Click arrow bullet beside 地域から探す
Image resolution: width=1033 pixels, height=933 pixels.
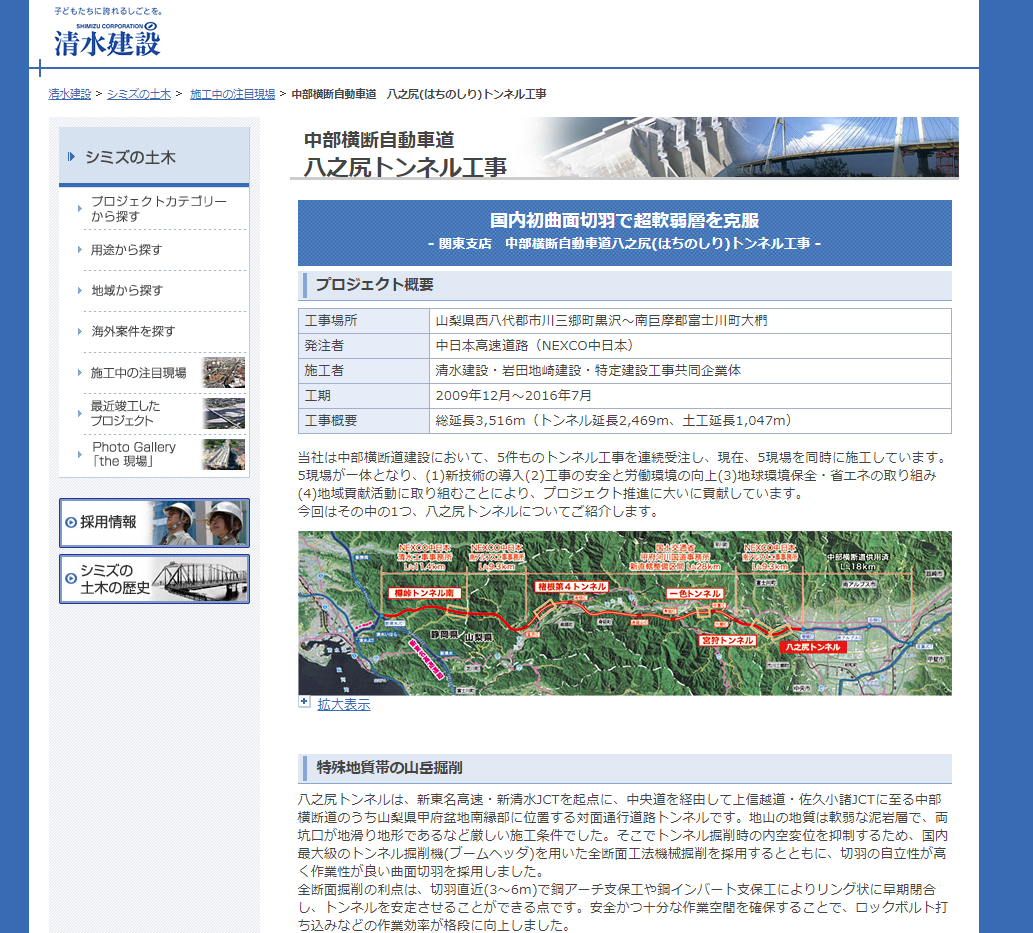click(80, 291)
